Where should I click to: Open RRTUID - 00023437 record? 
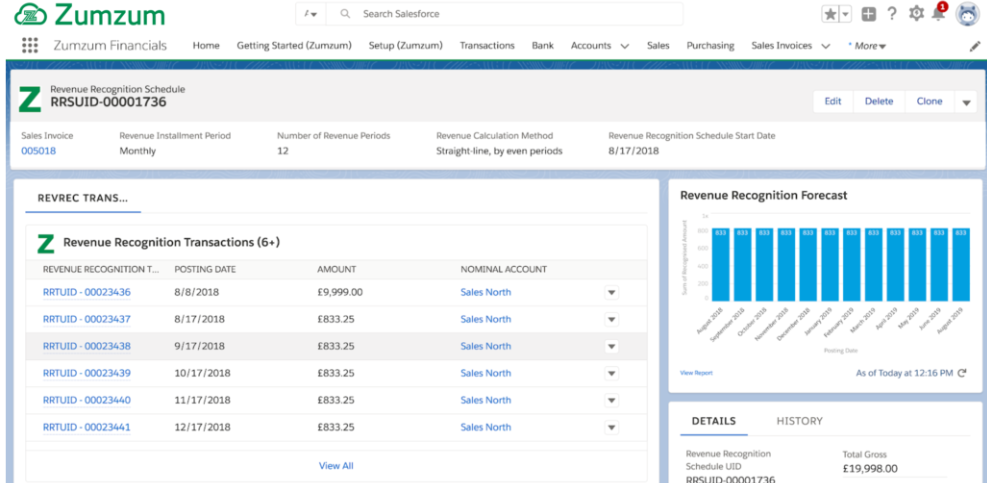click(x=87, y=319)
